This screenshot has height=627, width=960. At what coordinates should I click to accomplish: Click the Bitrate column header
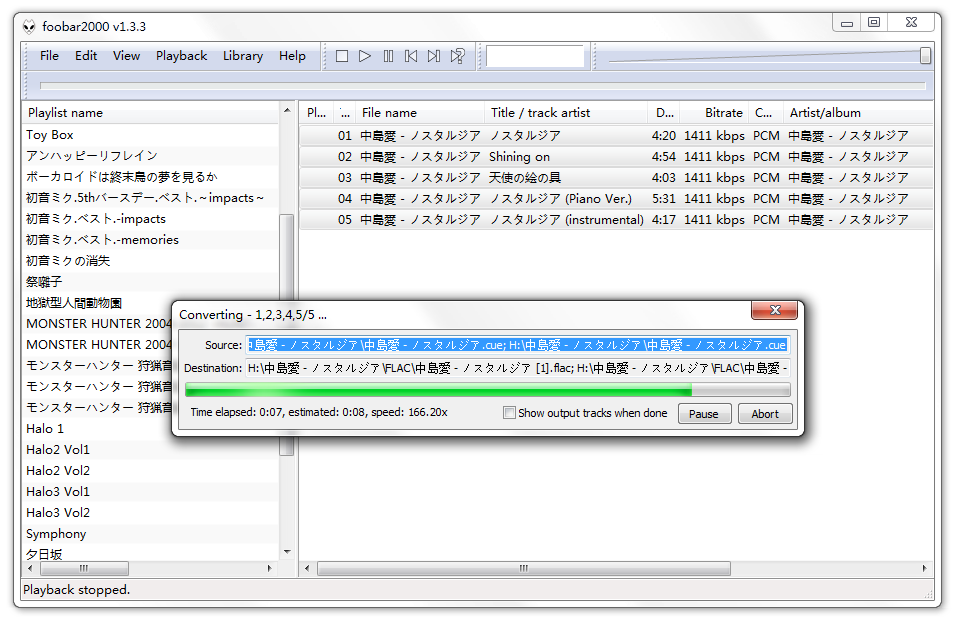pyautogui.click(x=715, y=113)
